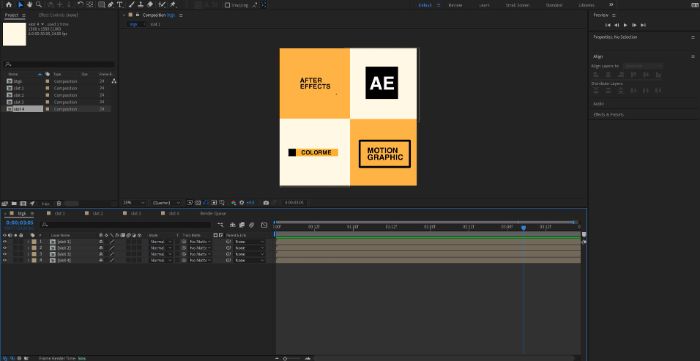The image size is (700, 361).
Task: Switch to the Review workspace
Action: pos(455,5)
